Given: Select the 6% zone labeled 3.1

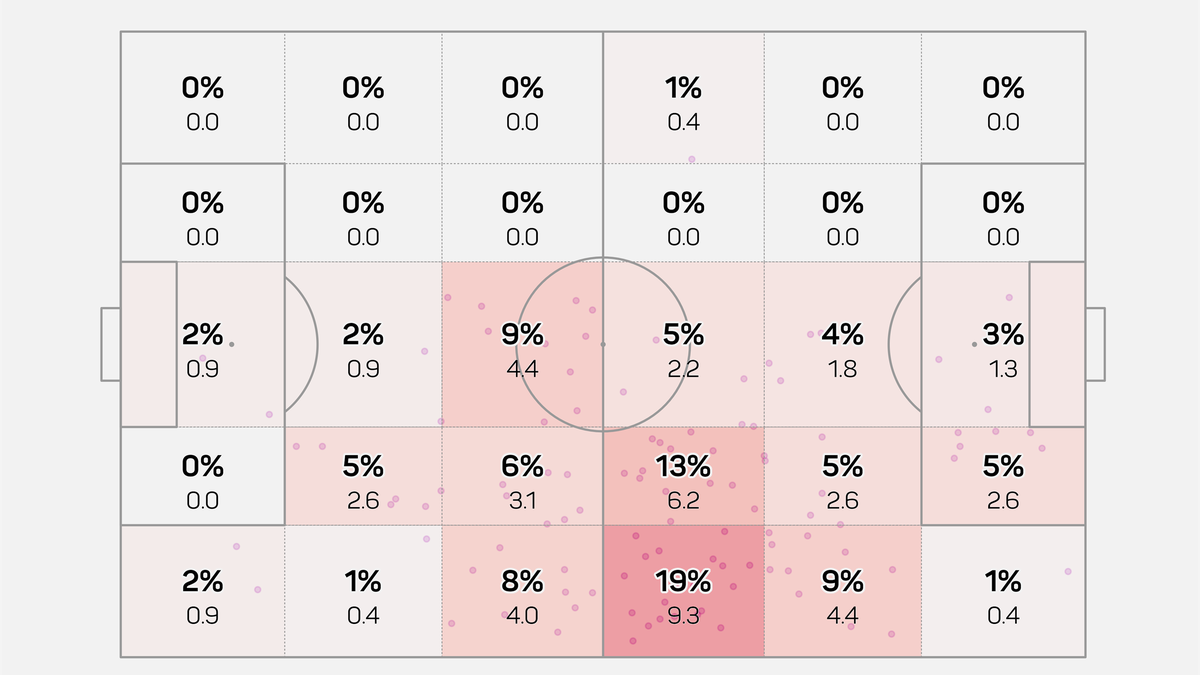Looking at the screenshot, I should click(x=522, y=476).
